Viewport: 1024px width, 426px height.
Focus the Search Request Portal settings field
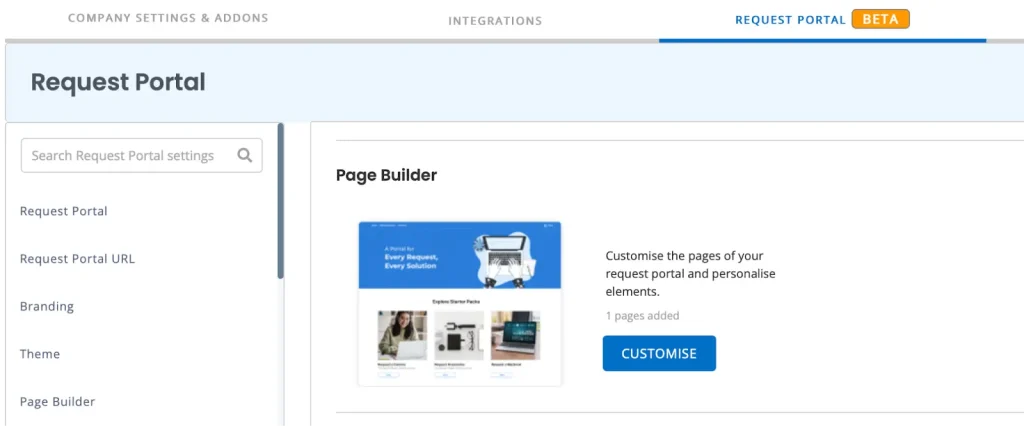[x=142, y=156]
